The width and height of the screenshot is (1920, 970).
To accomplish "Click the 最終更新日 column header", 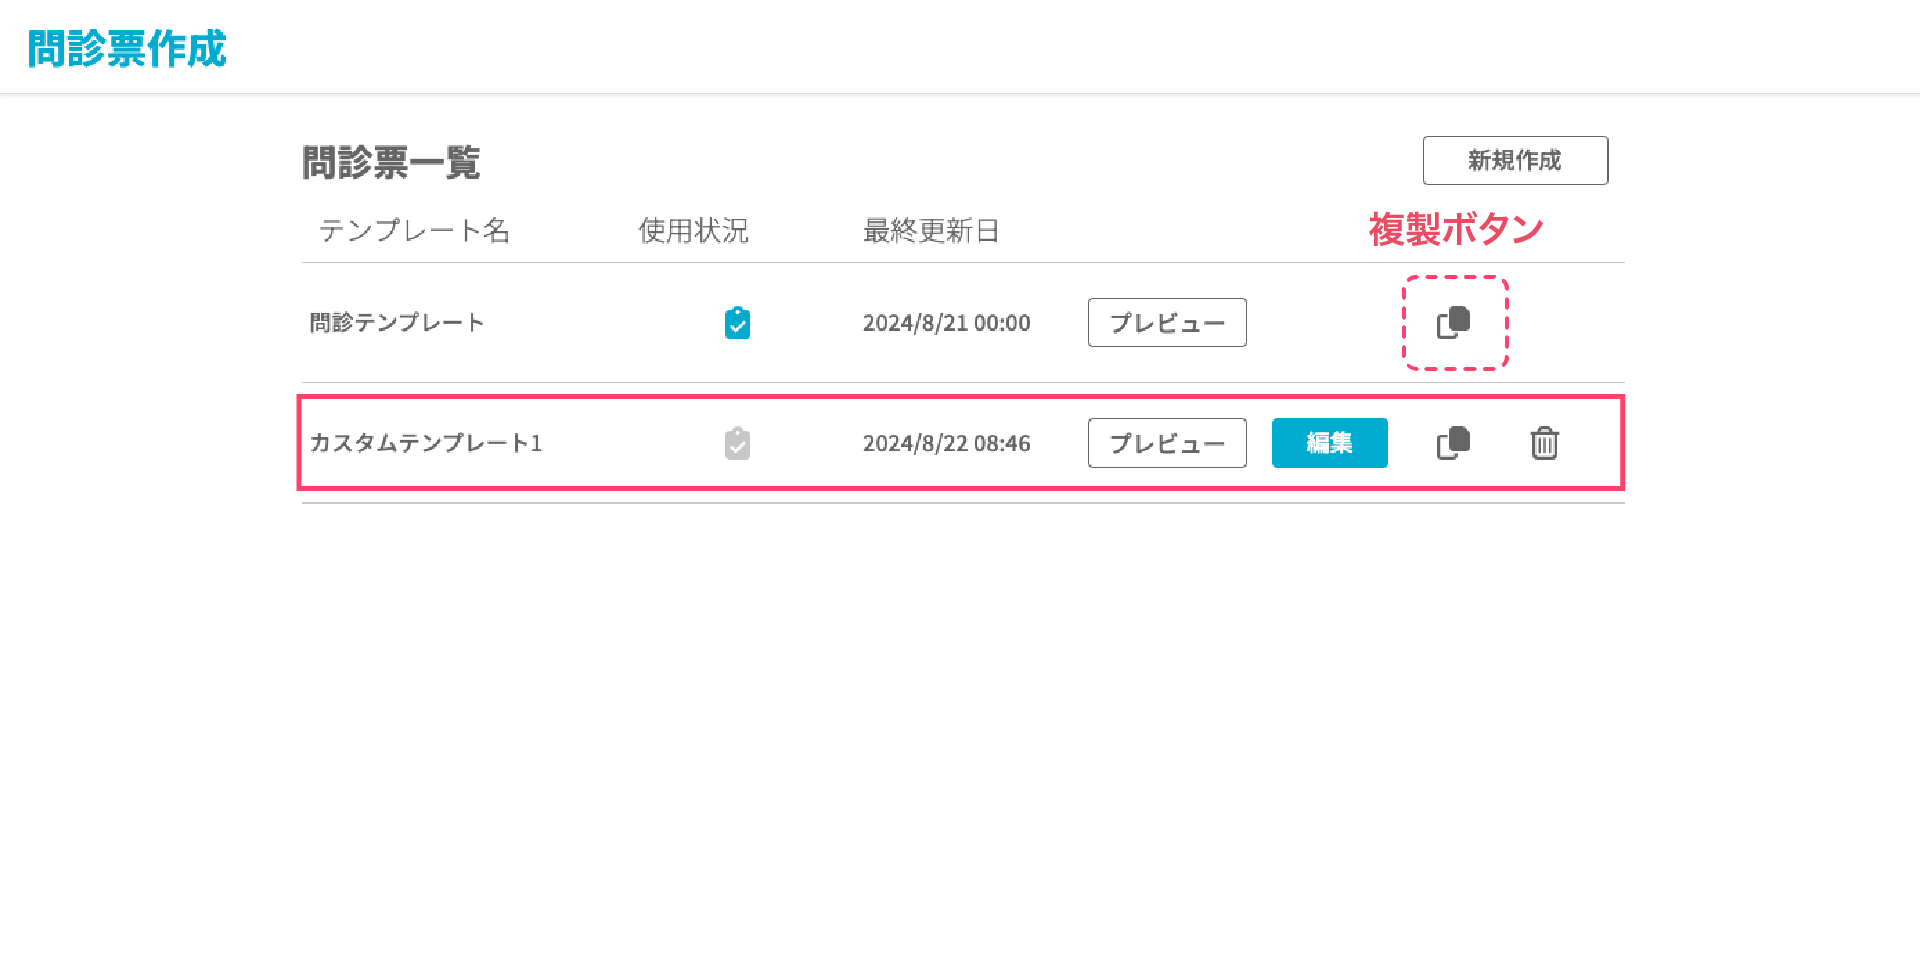I will 930,231.
